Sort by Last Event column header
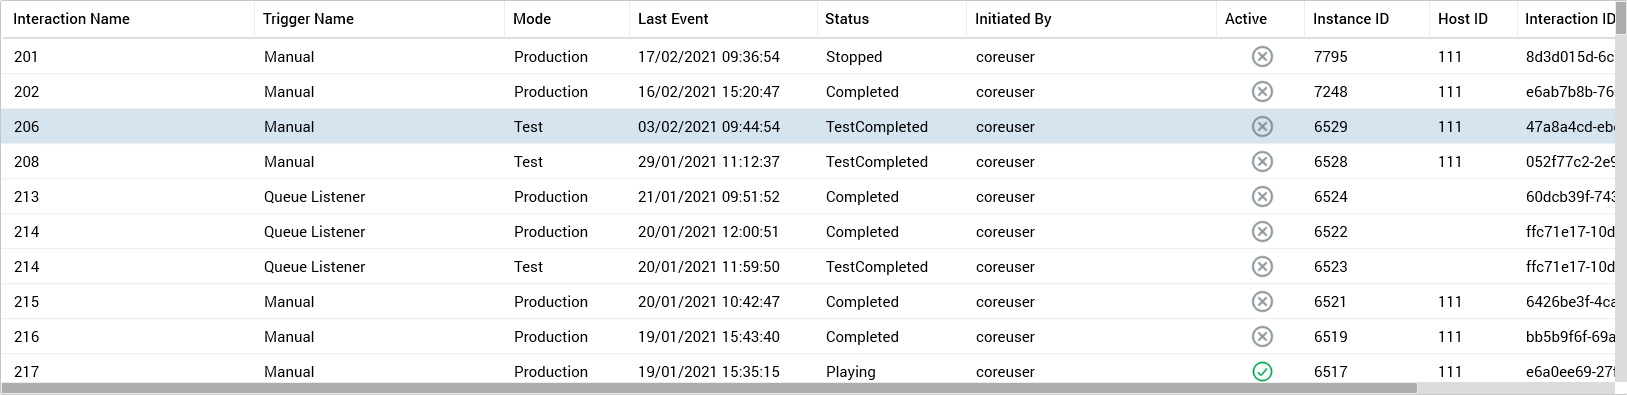Screen dimensions: 1627x395 (673, 19)
